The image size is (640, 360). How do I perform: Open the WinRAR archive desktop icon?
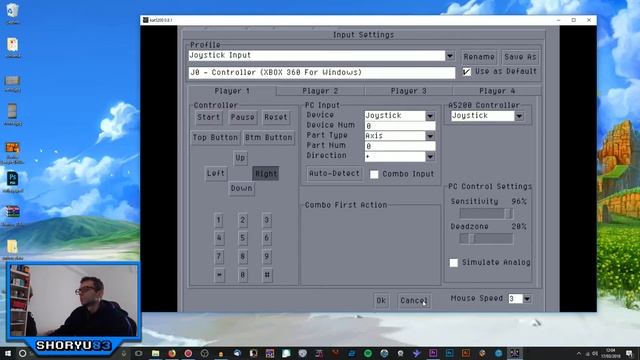click(13, 215)
